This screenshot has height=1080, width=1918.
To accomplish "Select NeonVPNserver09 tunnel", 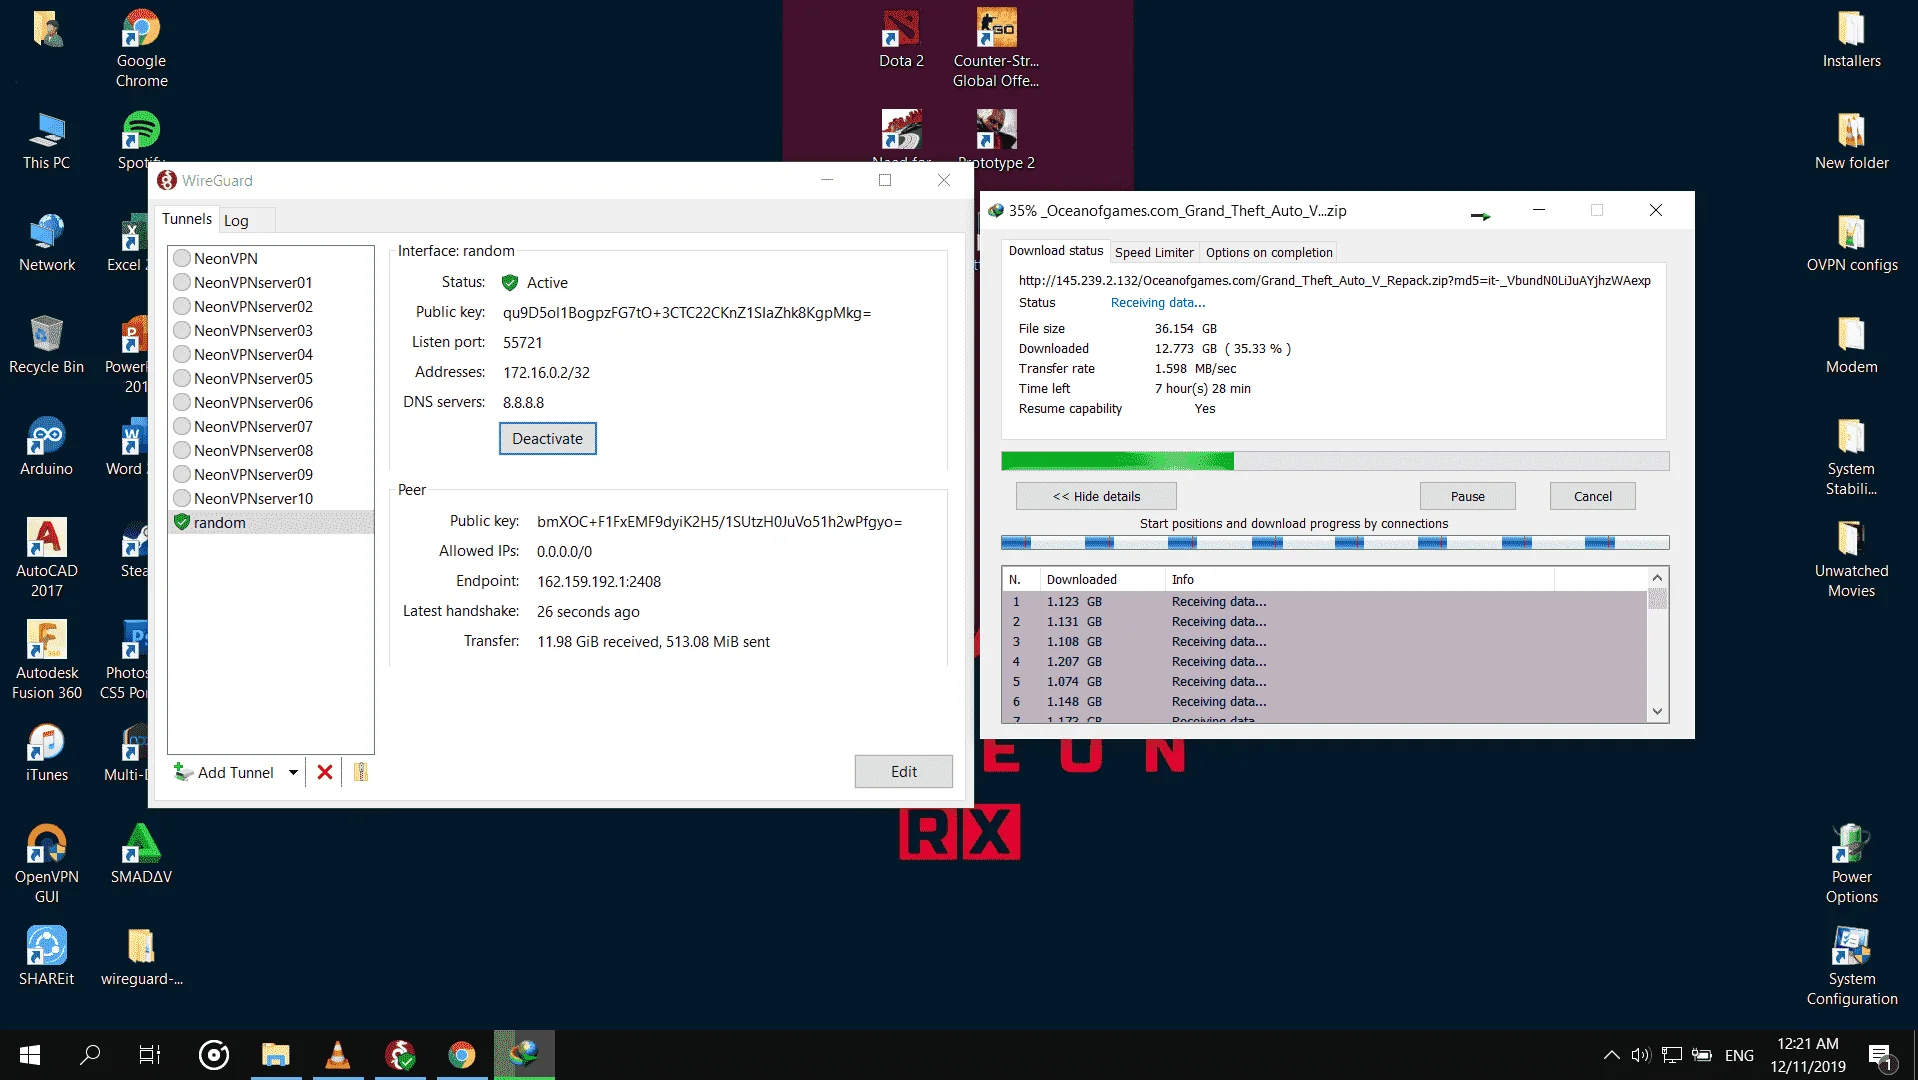I will coord(270,474).
